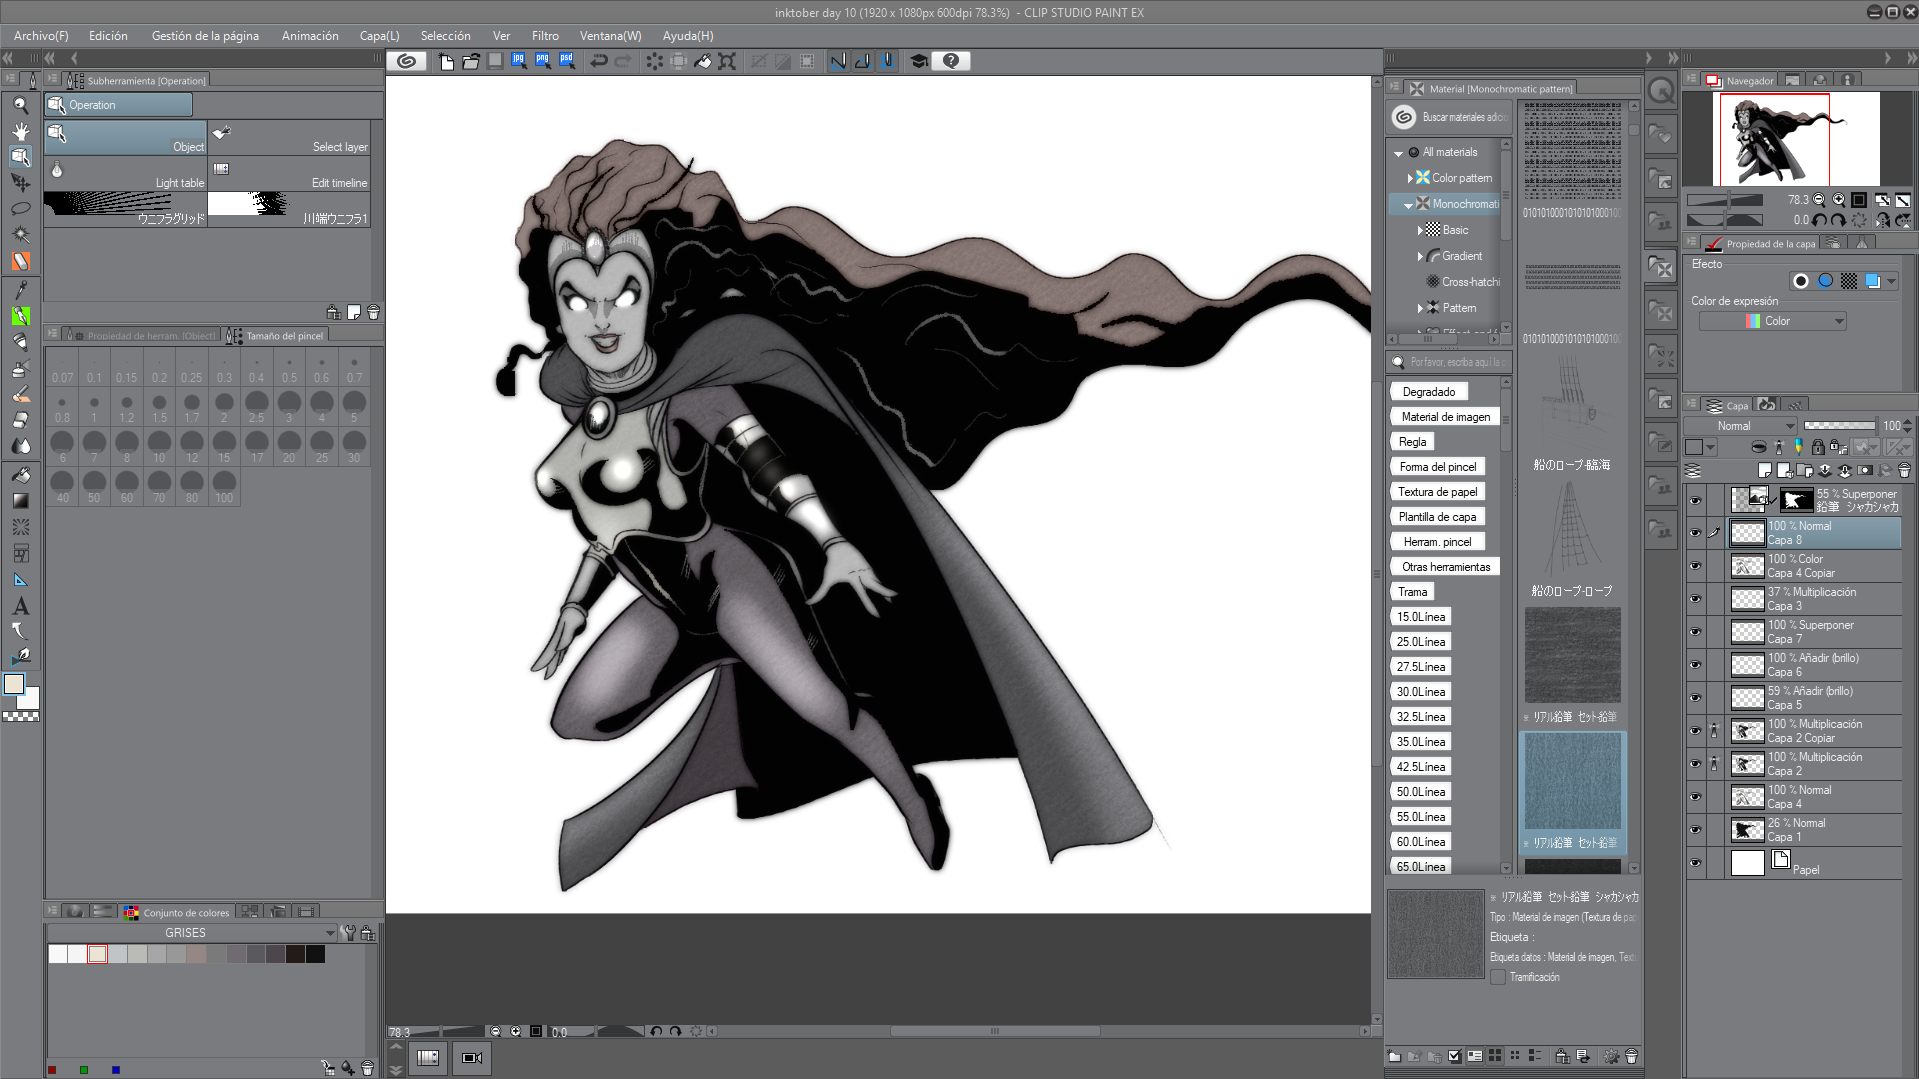Enable the Tramificación checkbox
This screenshot has width=1919, height=1079.
click(1498, 977)
